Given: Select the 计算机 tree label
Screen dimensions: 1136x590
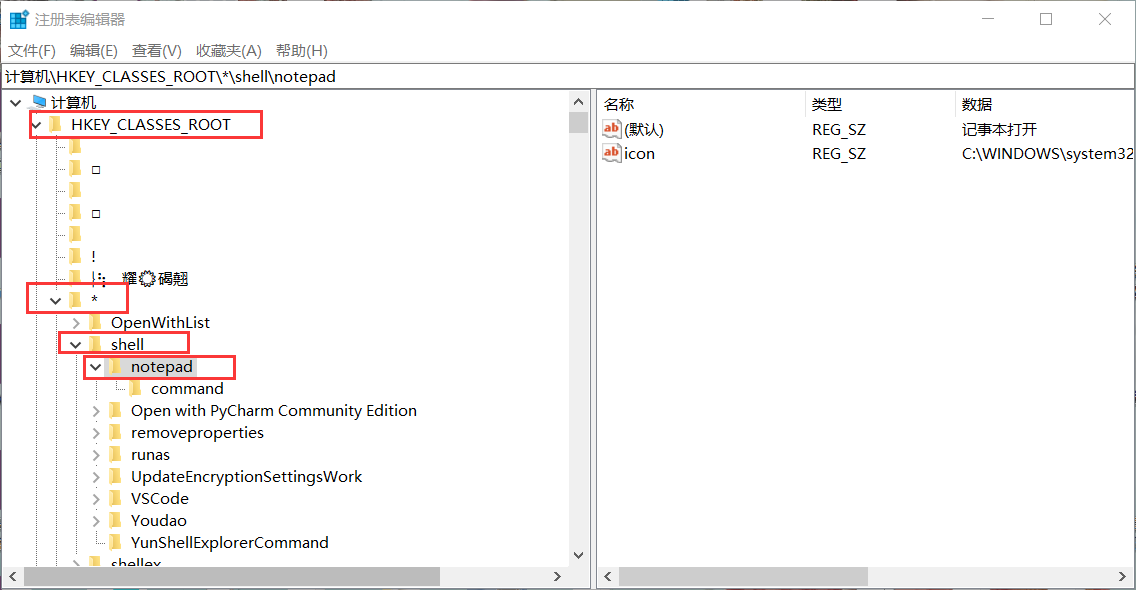Looking at the screenshot, I should (73, 103).
